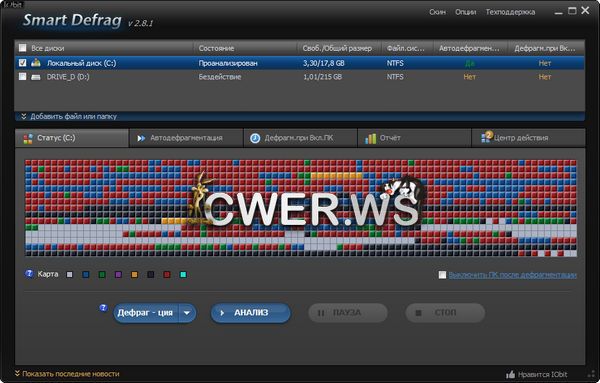Open the Техподдержка menu
The width and height of the screenshot is (600, 383).
(x=510, y=12)
